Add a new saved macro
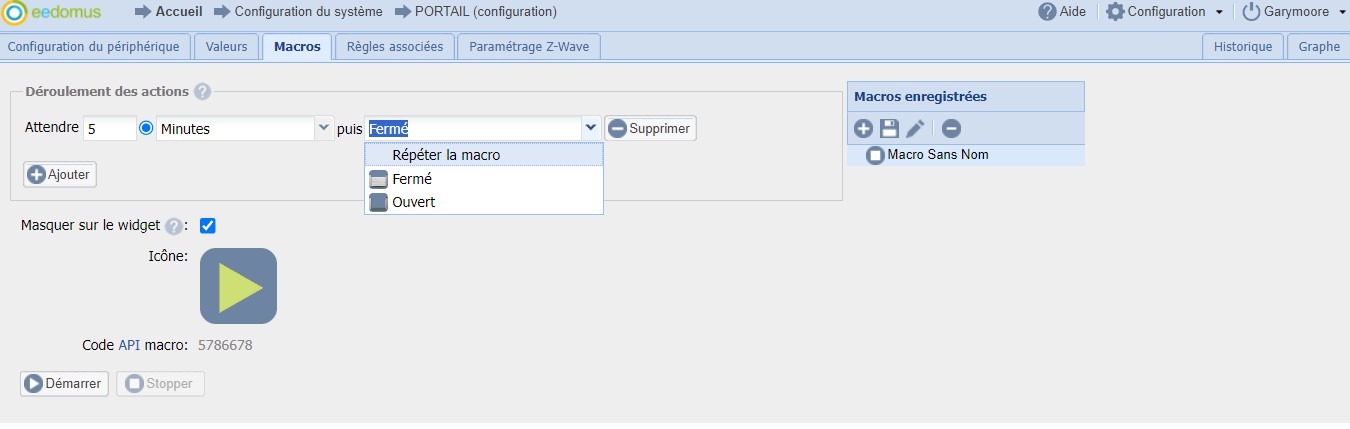The height and width of the screenshot is (429, 1350). (x=864, y=128)
